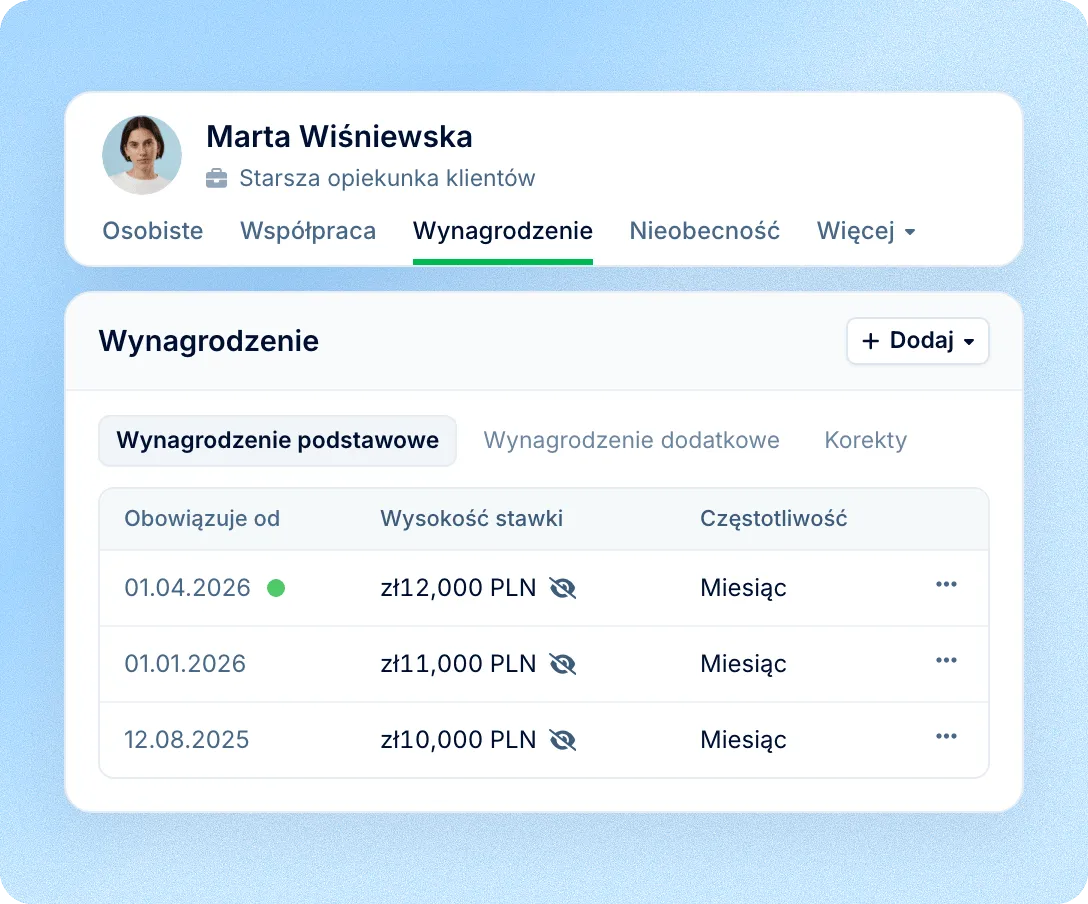
Task: Show the zł10,000 PLN salary value
Action: point(563,740)
